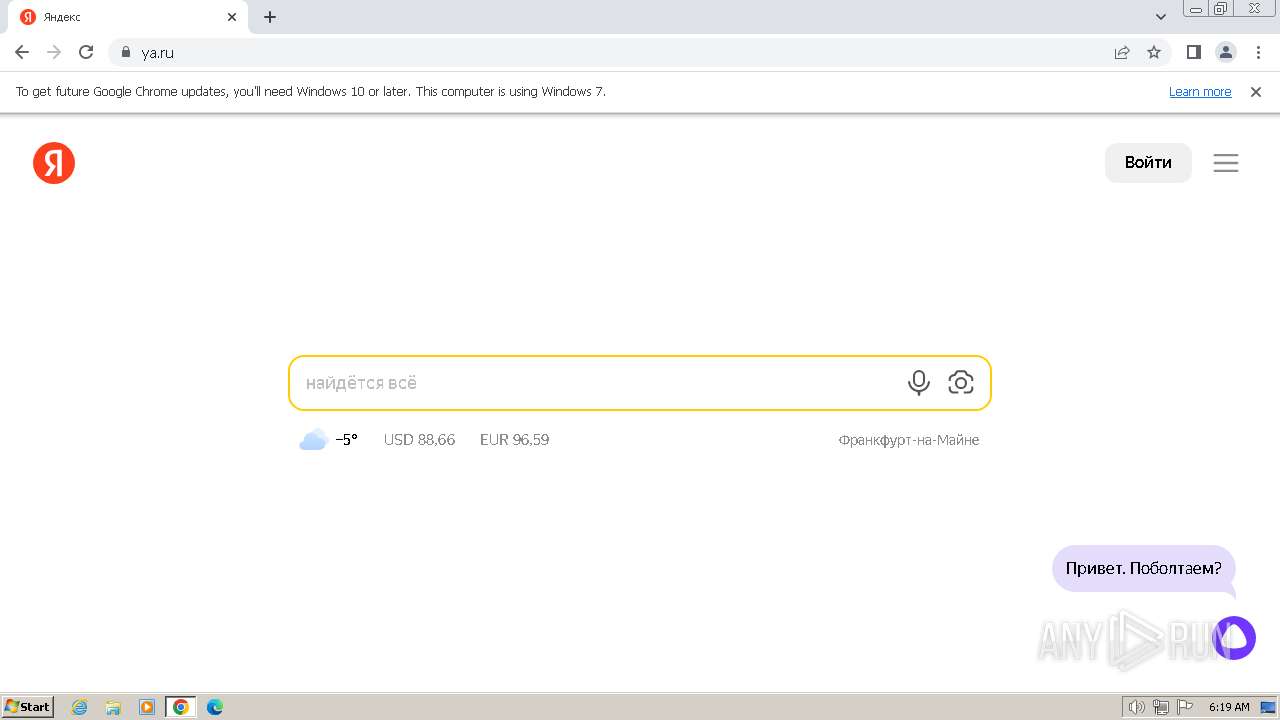
Task: Open Action Center flag icon
Action: click(x=1185, y=707)
